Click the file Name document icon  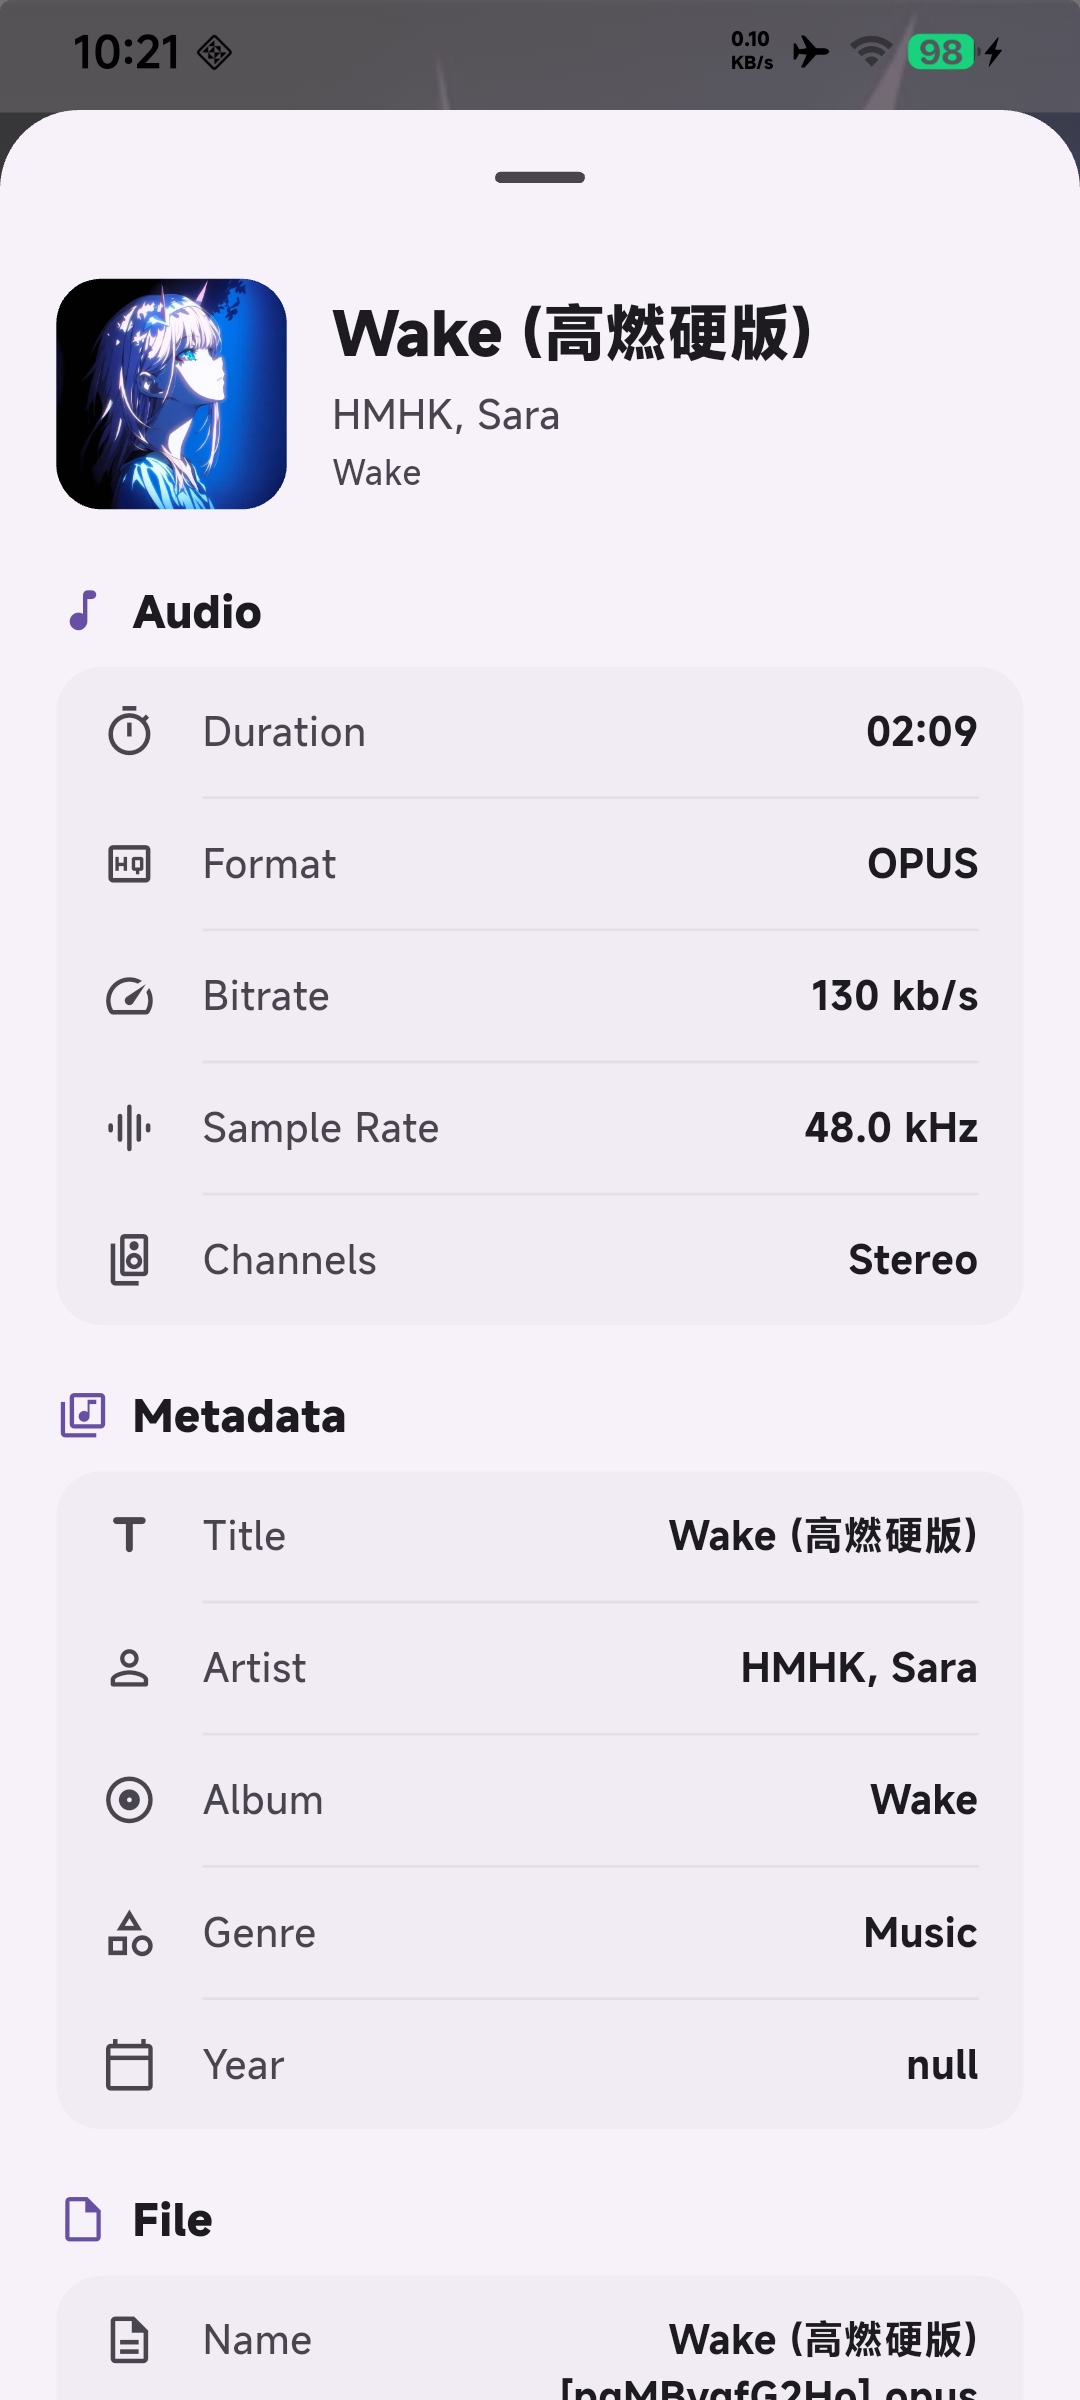129,2340
